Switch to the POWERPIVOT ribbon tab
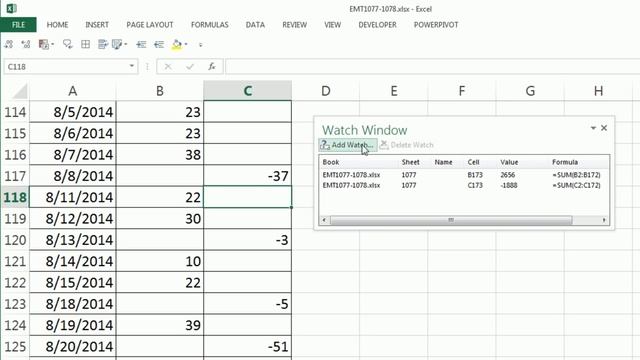640x360 pixels. pyautogui.click(x=436, y=24)
